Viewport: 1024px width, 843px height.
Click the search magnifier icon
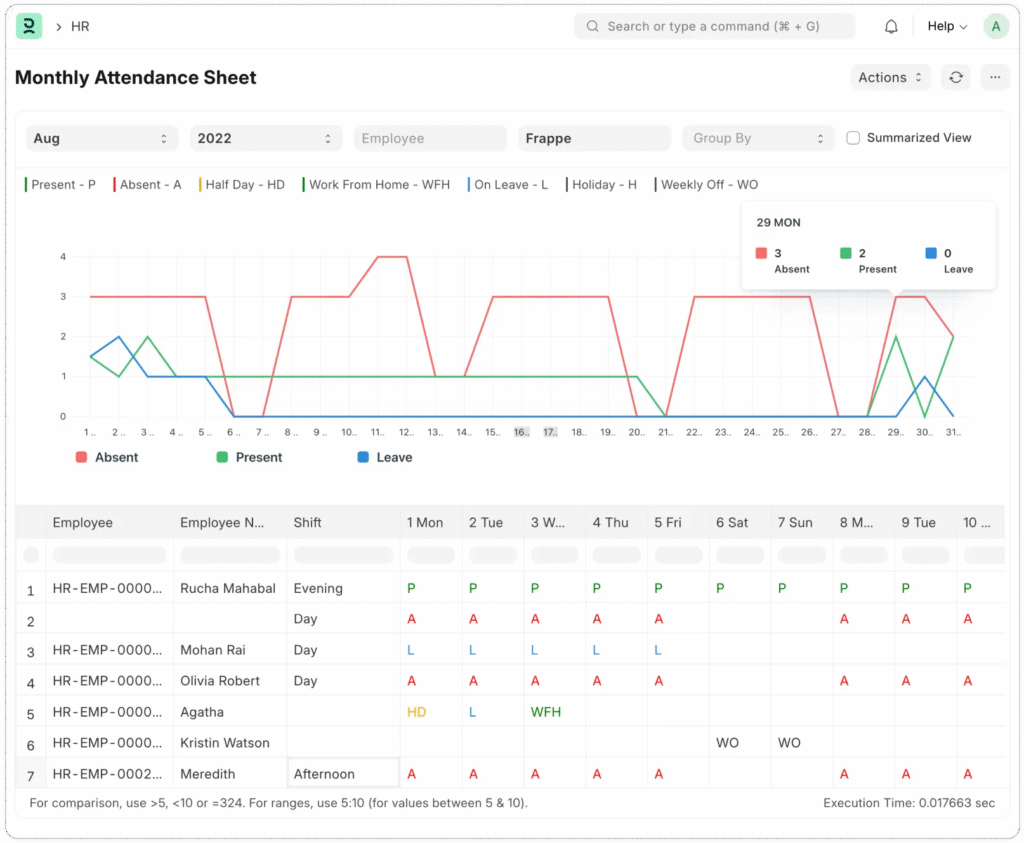(593, 27)
